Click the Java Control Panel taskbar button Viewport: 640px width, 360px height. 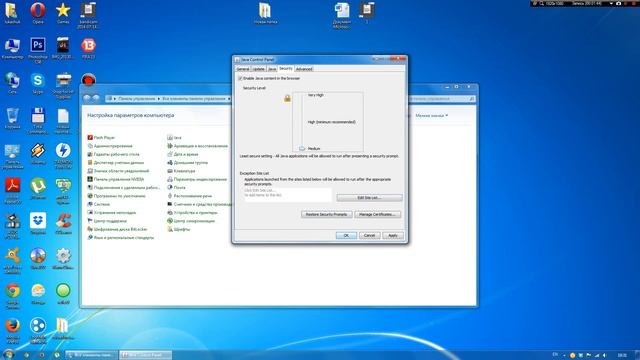146,355
